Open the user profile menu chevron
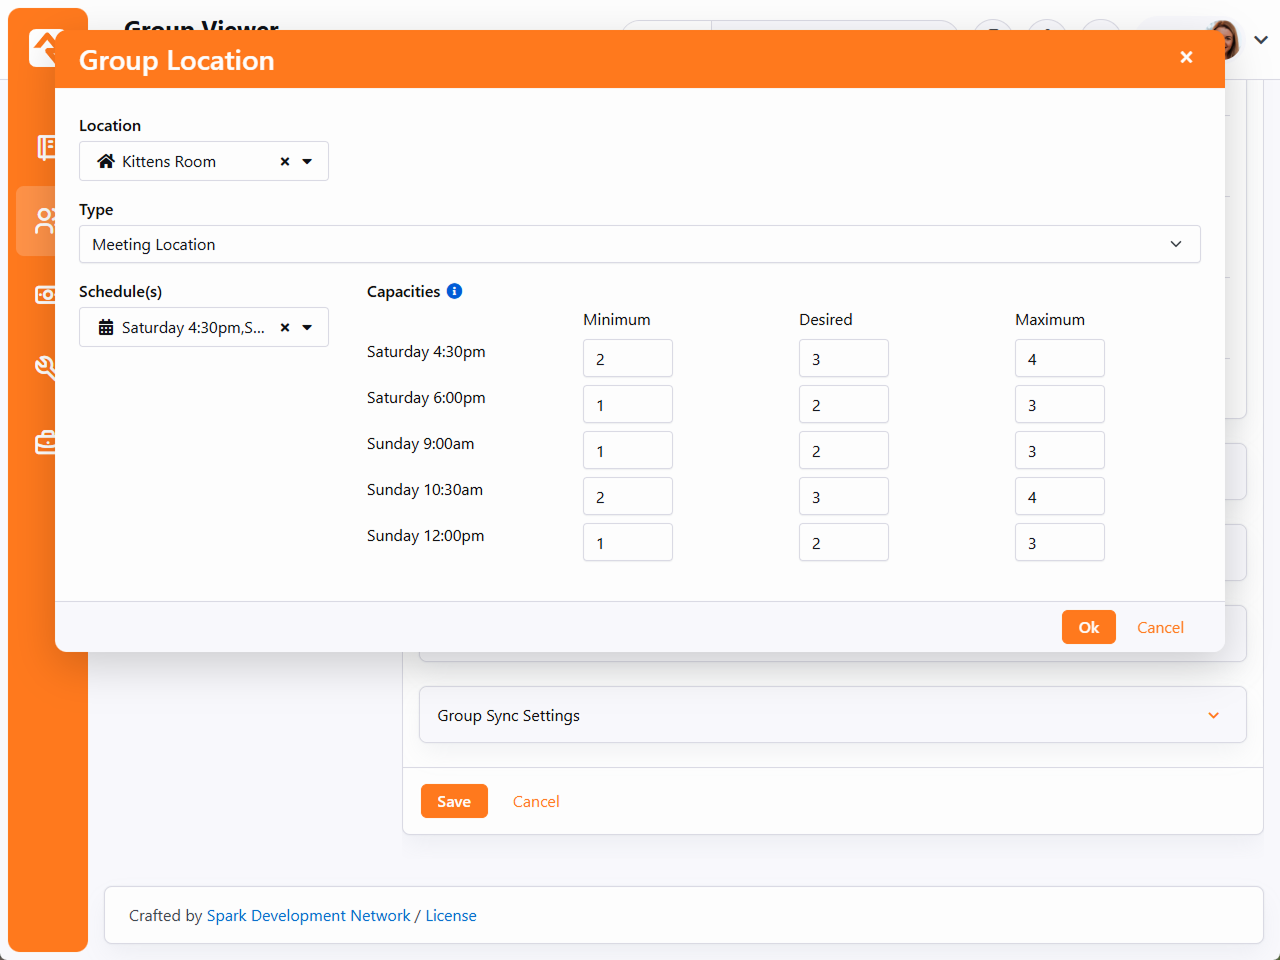This screenshot has height=960, width=1280. point(1261,40)
